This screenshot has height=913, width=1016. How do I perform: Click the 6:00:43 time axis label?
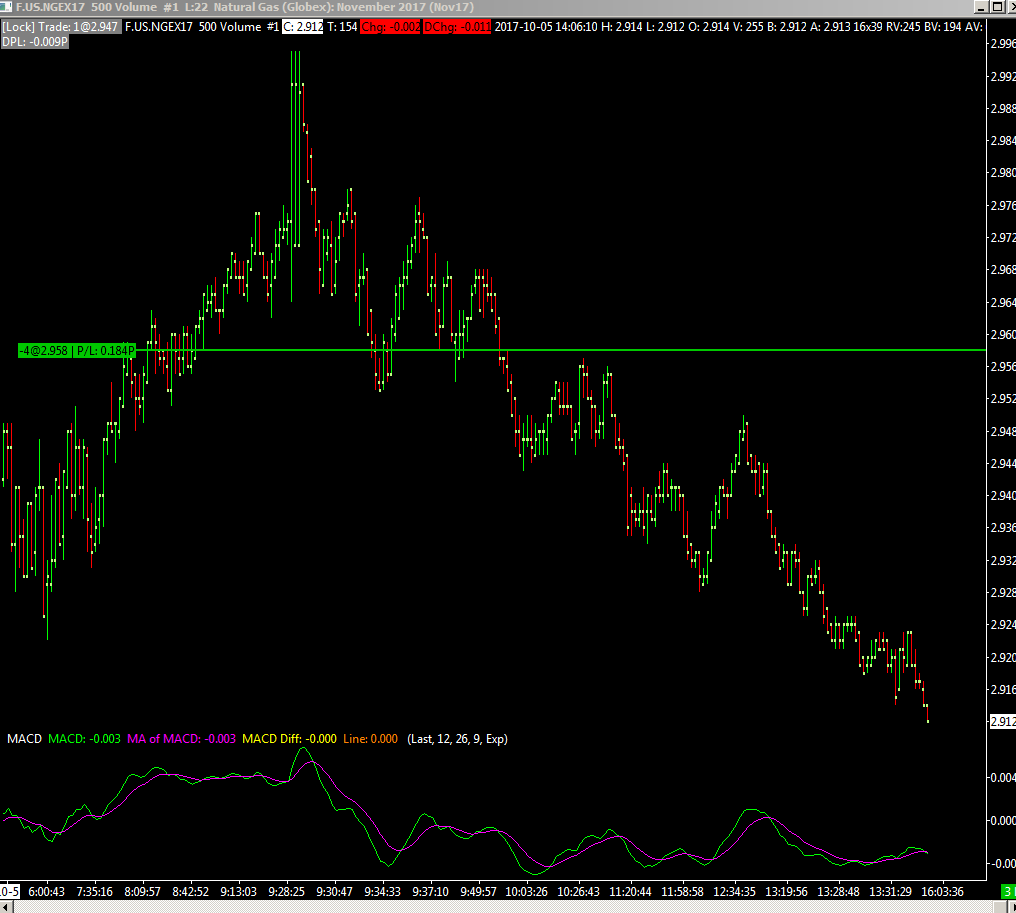click(x=47, y=892)
